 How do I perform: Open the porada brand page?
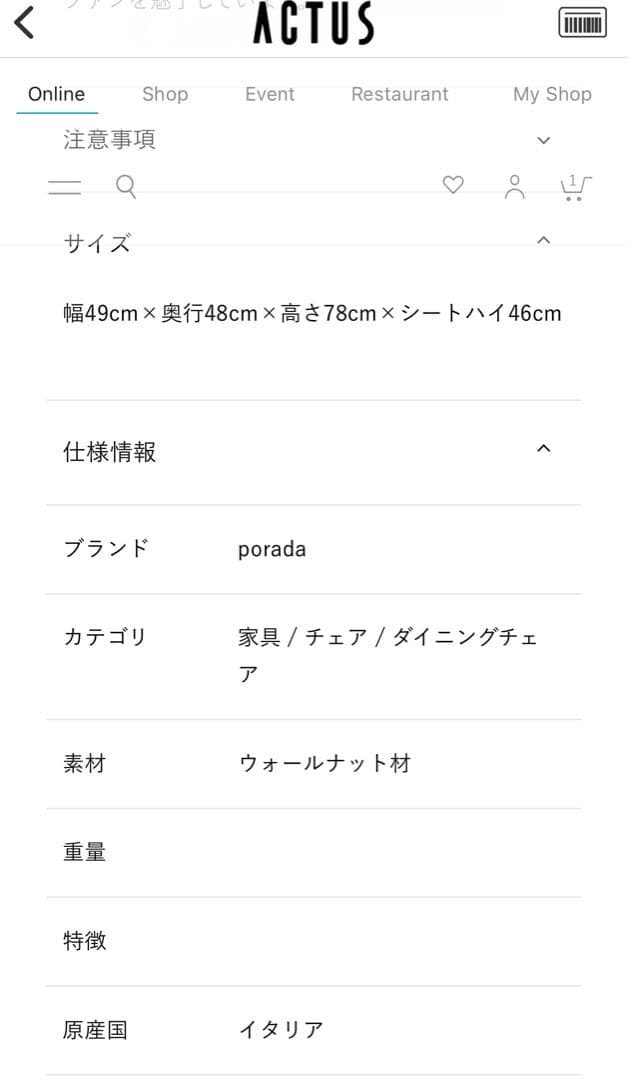(271, 548)
